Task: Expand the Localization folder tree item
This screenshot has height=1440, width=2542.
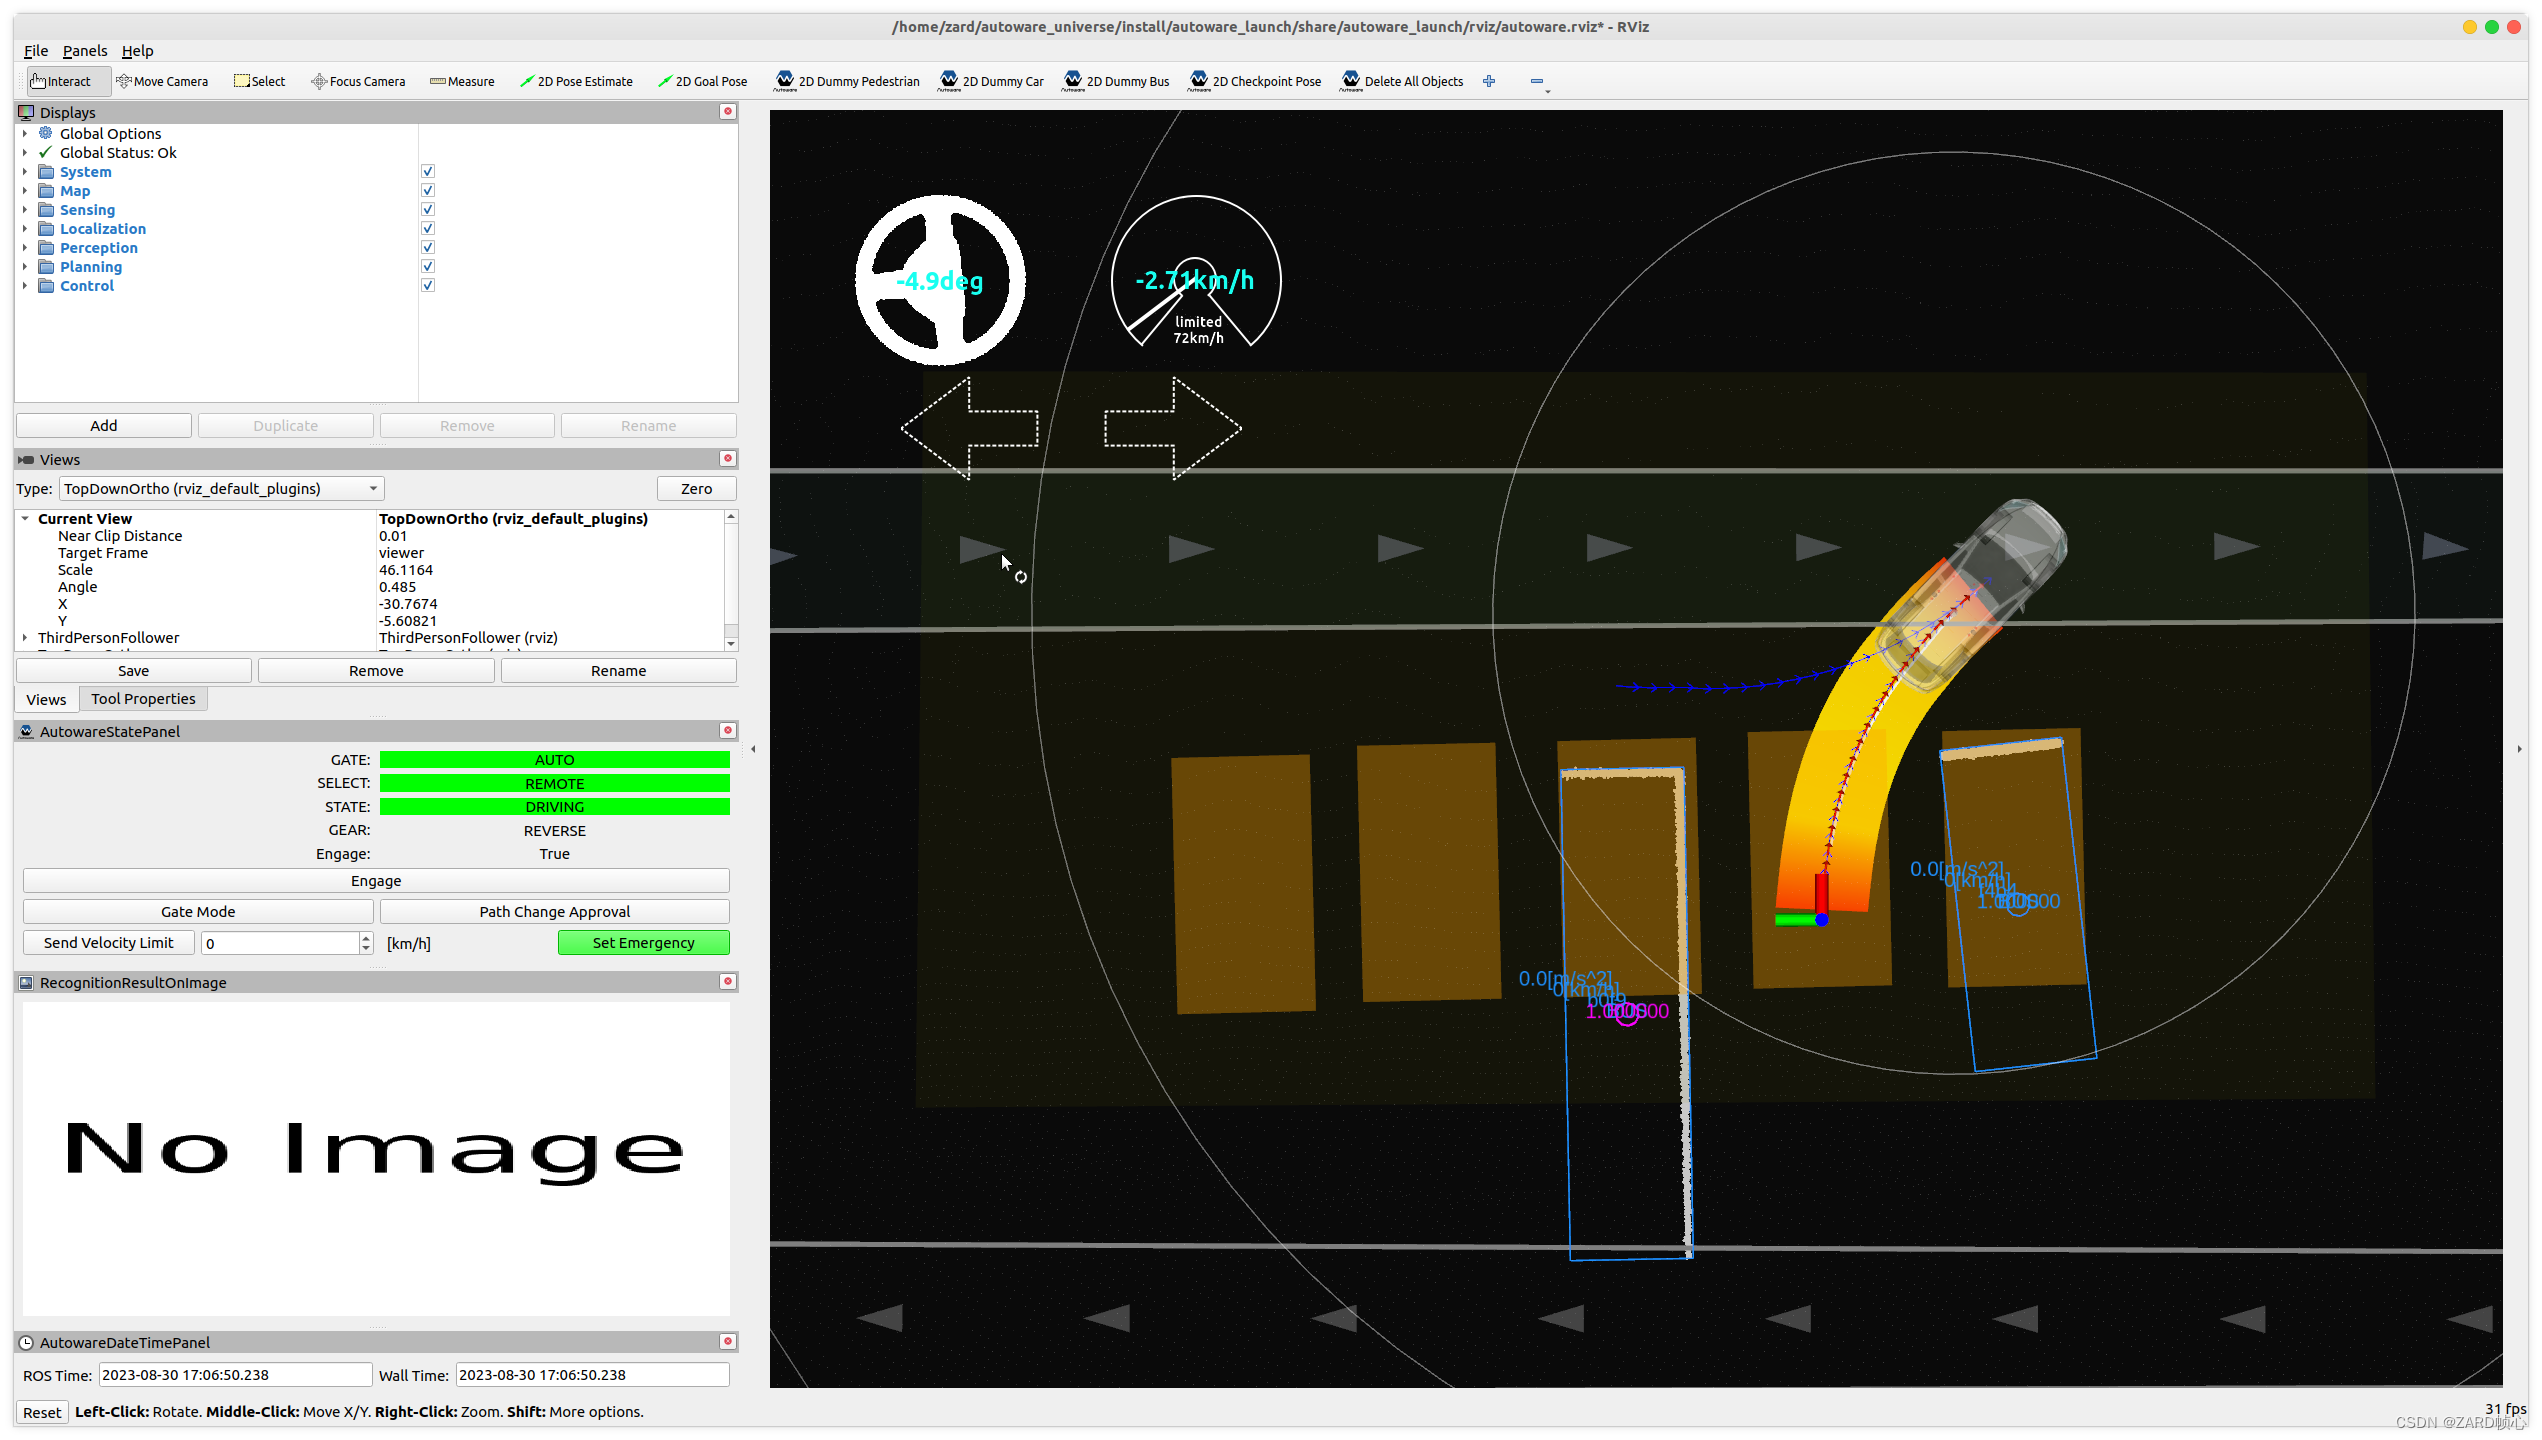Action: click(x=25, y=228)
